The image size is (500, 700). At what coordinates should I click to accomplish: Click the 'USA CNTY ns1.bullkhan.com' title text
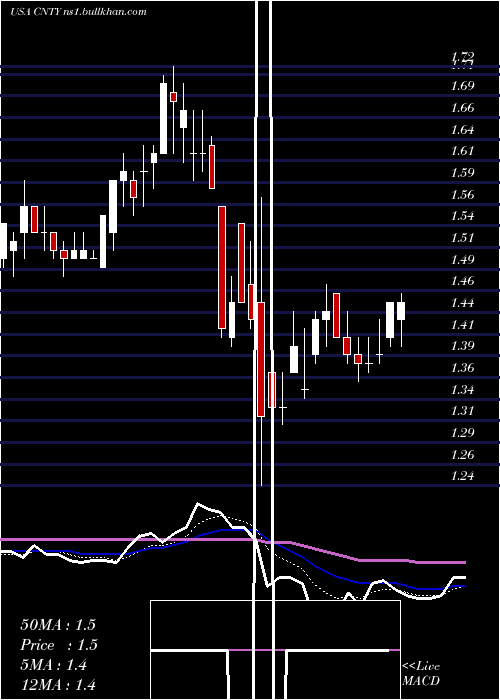pyautogui.click(x=79, y=12)
